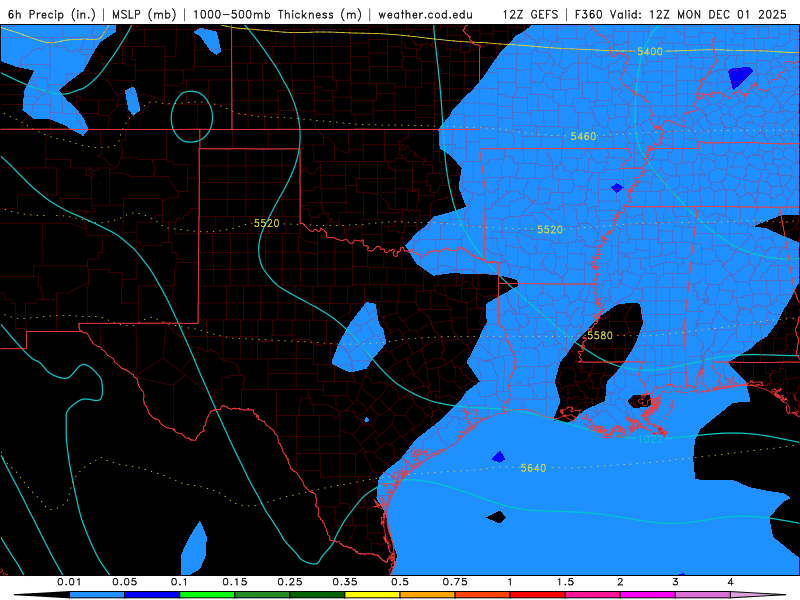Click the 1.5 legend value
Image resolution: width=800 pixels, height=600 pixels.
coord(565,582)
